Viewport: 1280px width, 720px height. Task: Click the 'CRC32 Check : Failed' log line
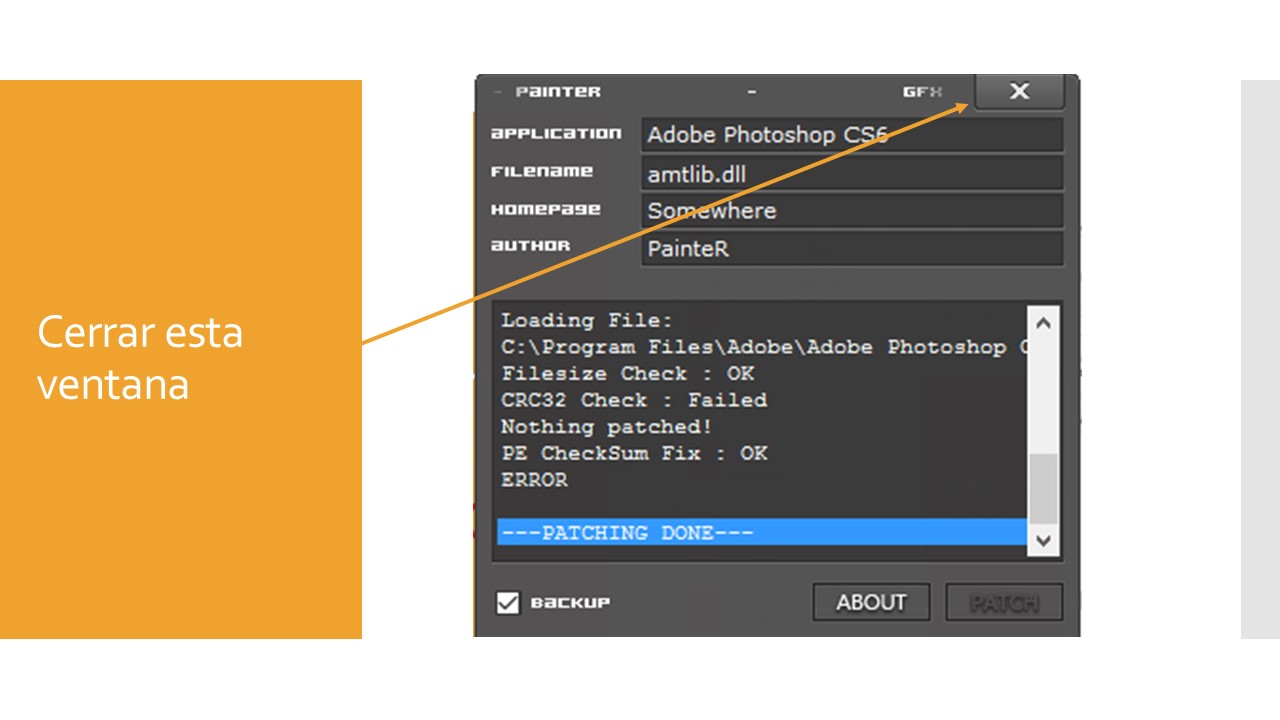point(634,400)
